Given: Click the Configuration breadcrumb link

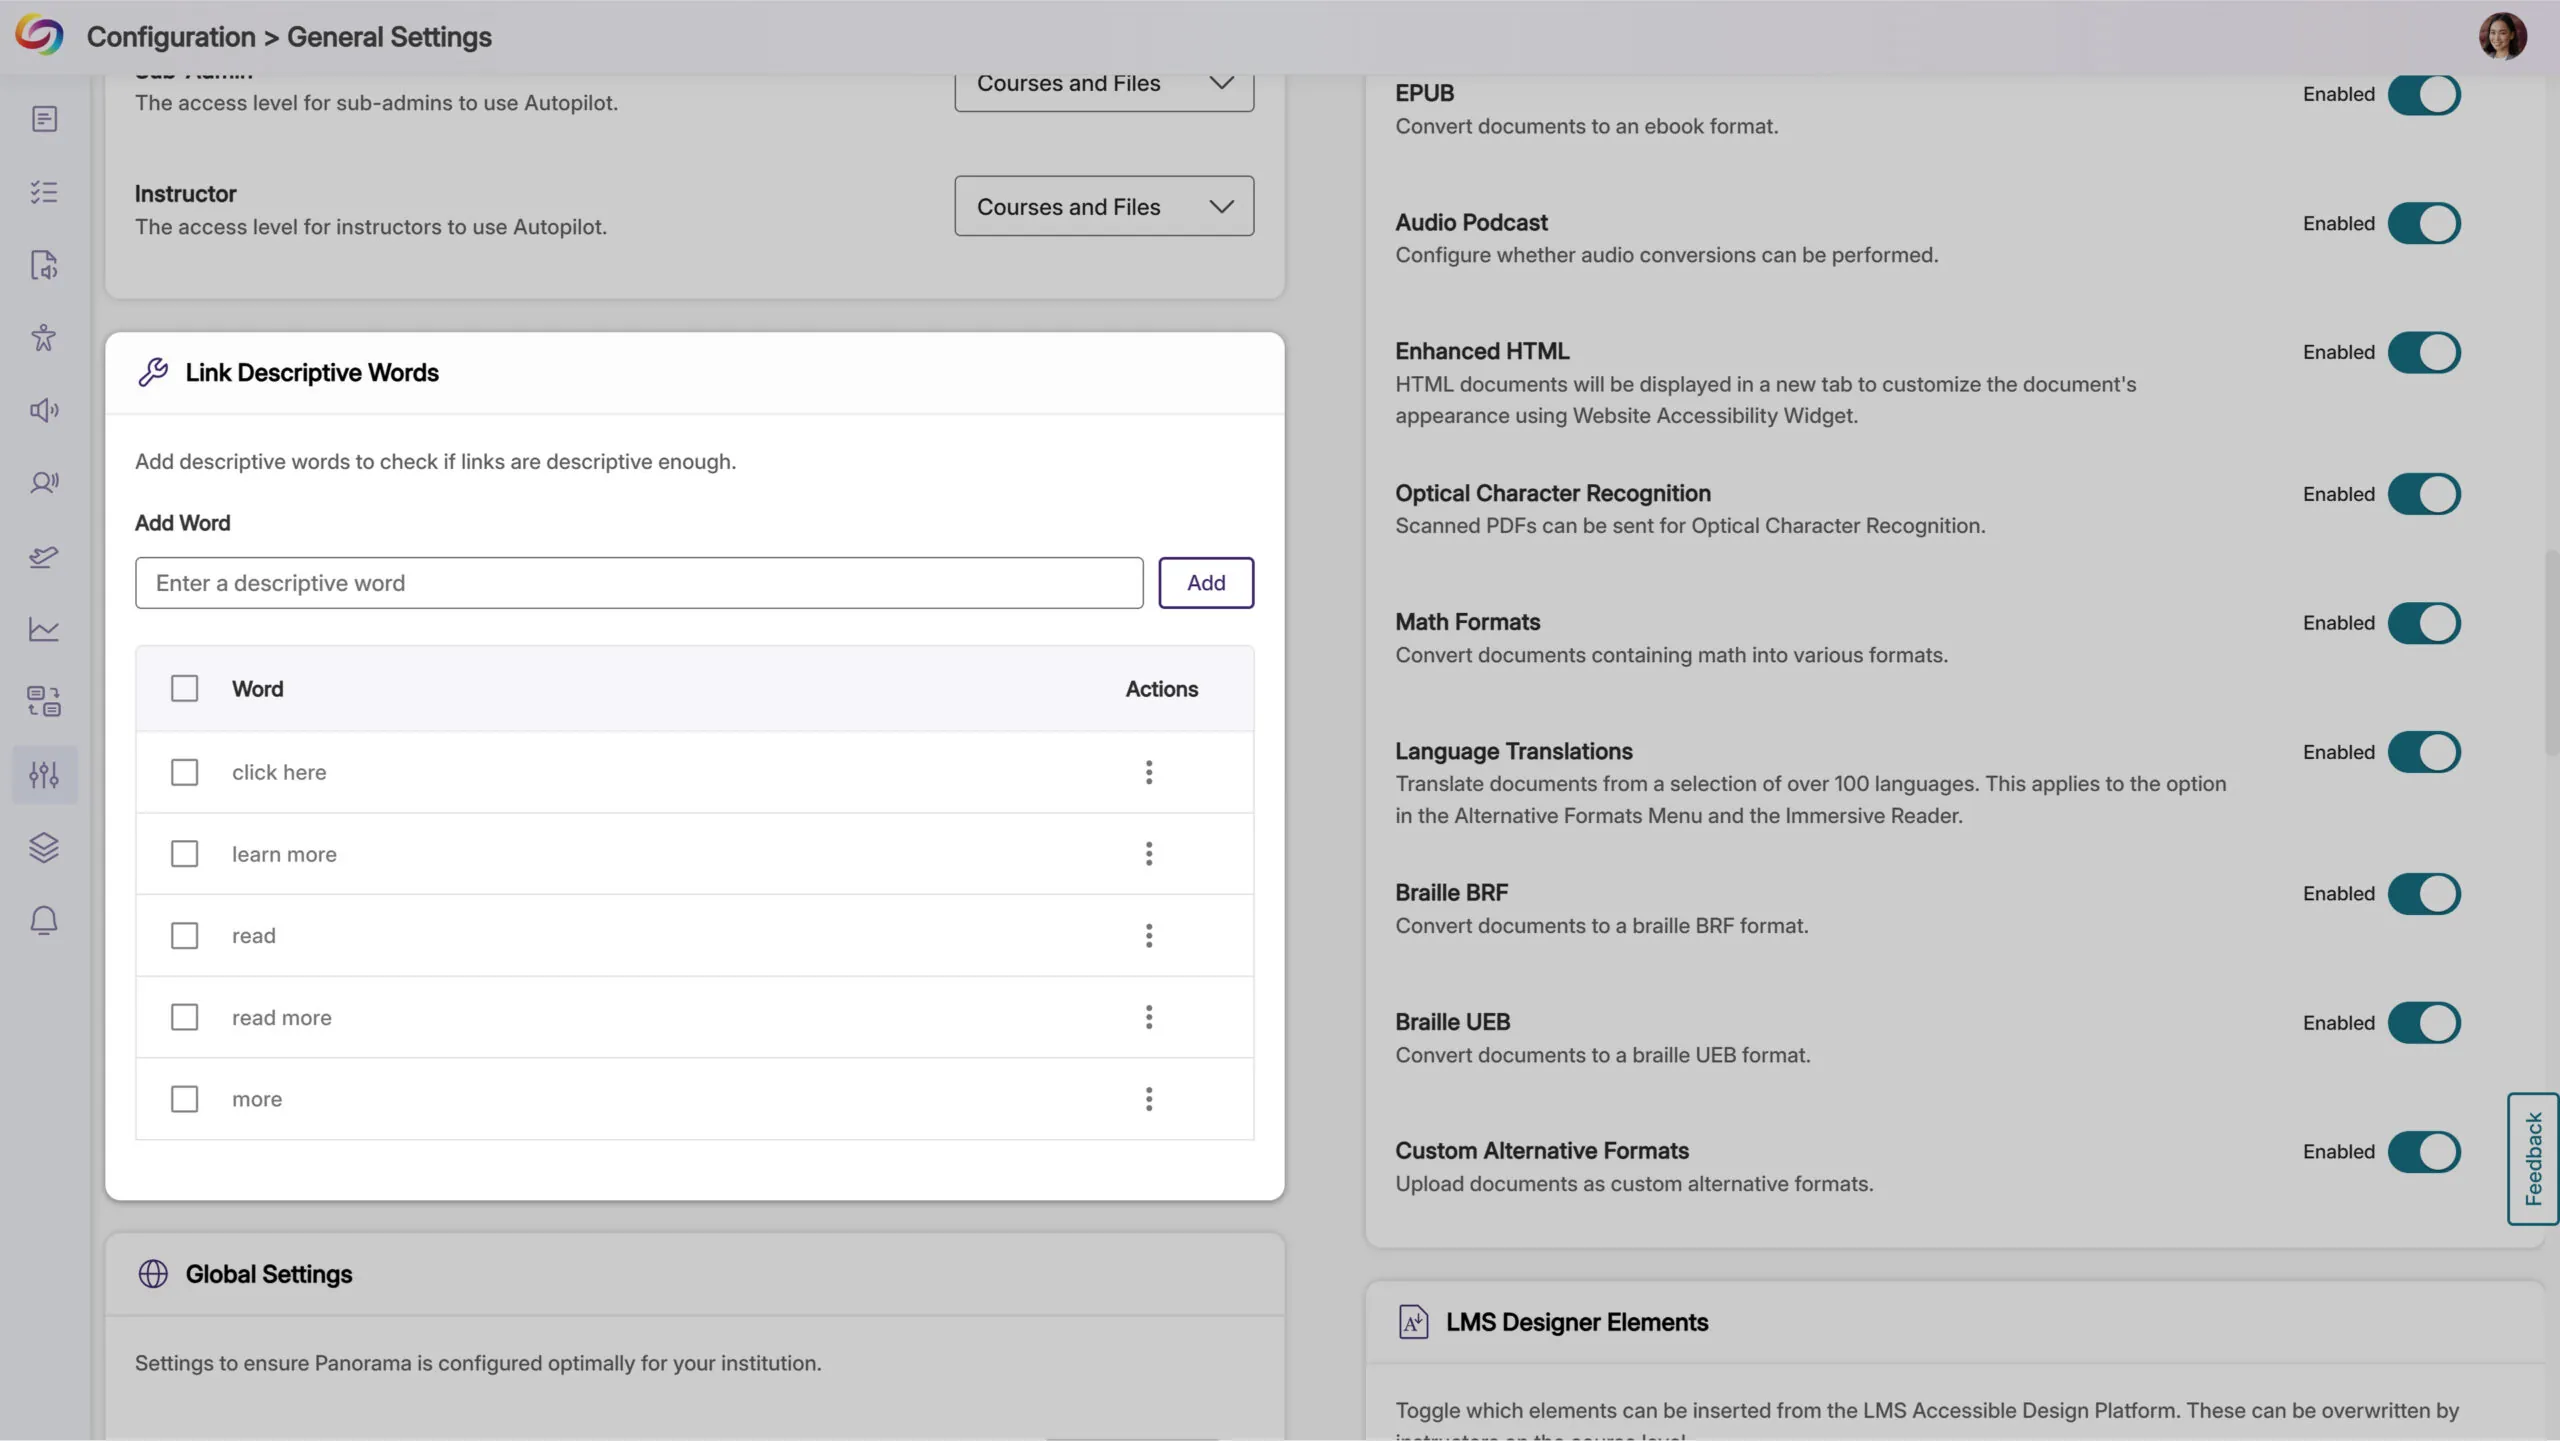Looking at the screenshot, I should (171, 37).
